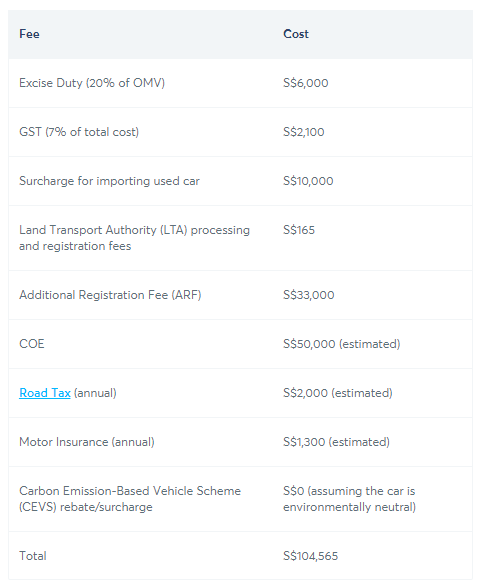
Task: Click the Fee column header
Action: [x=29, y=34]
